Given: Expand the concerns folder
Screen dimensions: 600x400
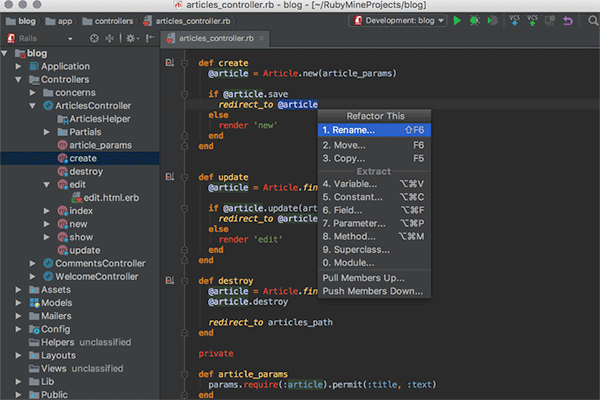Looking at the screenshot, I should click(32, 93).
